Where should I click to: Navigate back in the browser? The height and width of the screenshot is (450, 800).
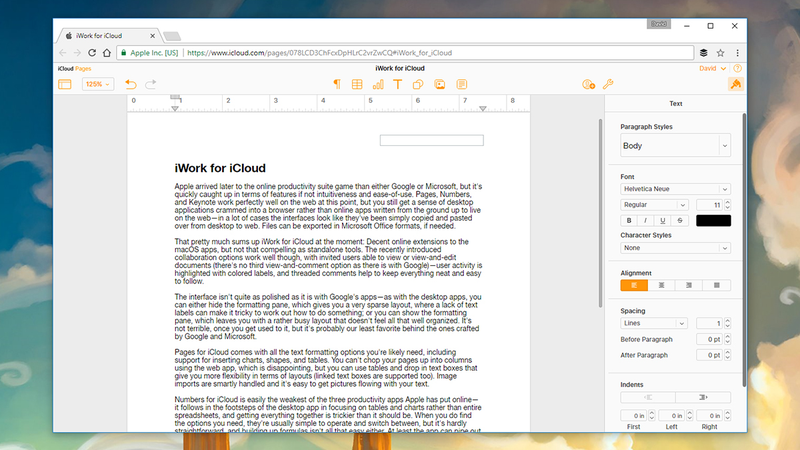tap(63, 53)
